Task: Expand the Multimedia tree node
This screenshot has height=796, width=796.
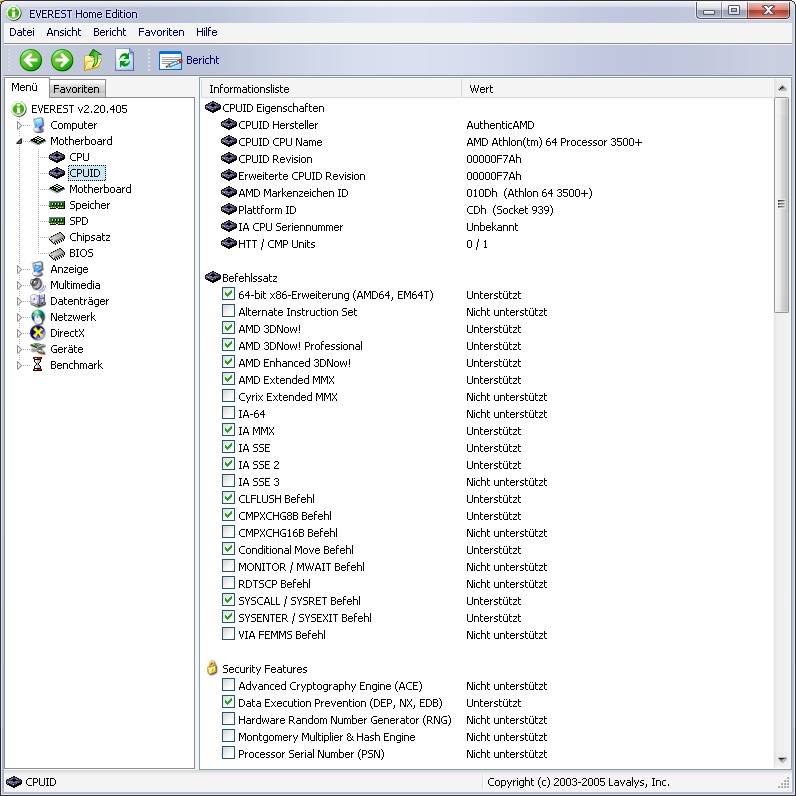Action: [x=19, y=285]
